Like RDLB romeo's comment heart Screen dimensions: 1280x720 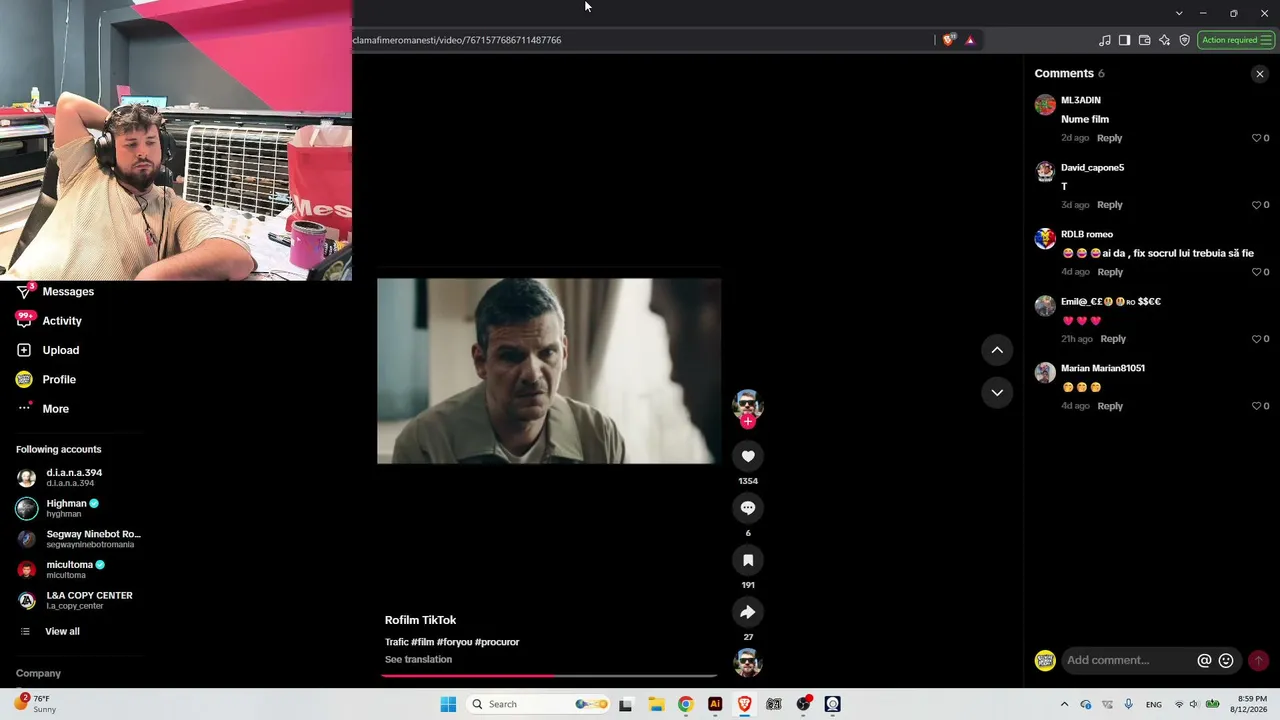click(x=1257, y=272)
